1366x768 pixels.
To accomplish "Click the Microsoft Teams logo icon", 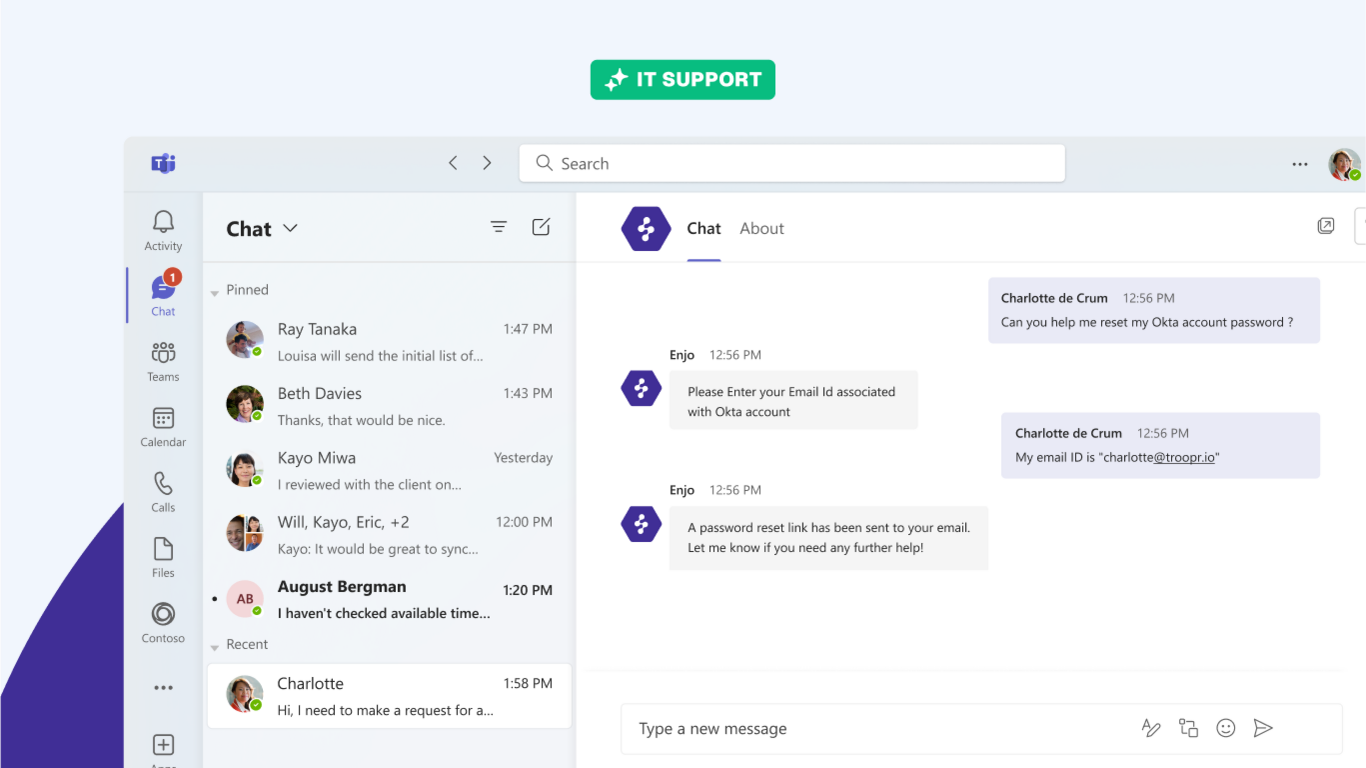I will pos(163,163).
